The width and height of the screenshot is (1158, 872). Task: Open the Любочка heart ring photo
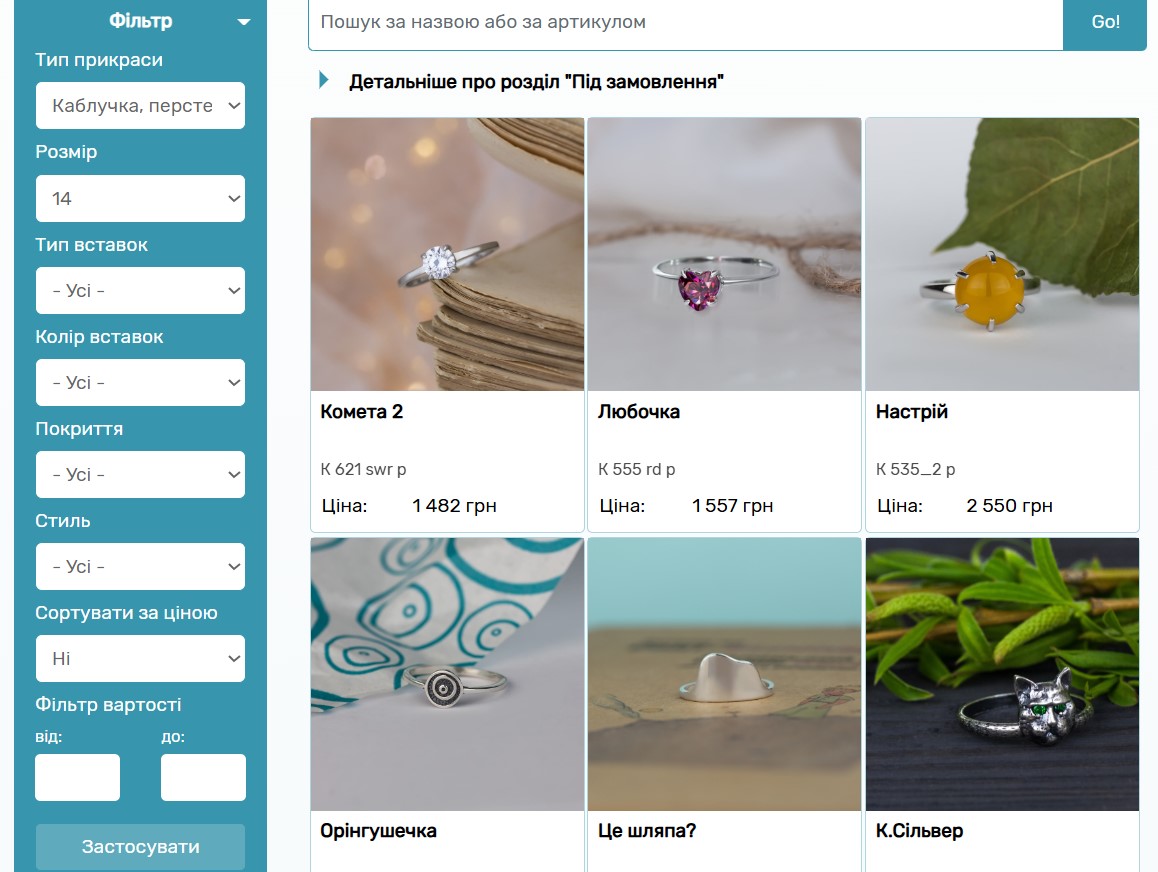(x=724, y=254)
